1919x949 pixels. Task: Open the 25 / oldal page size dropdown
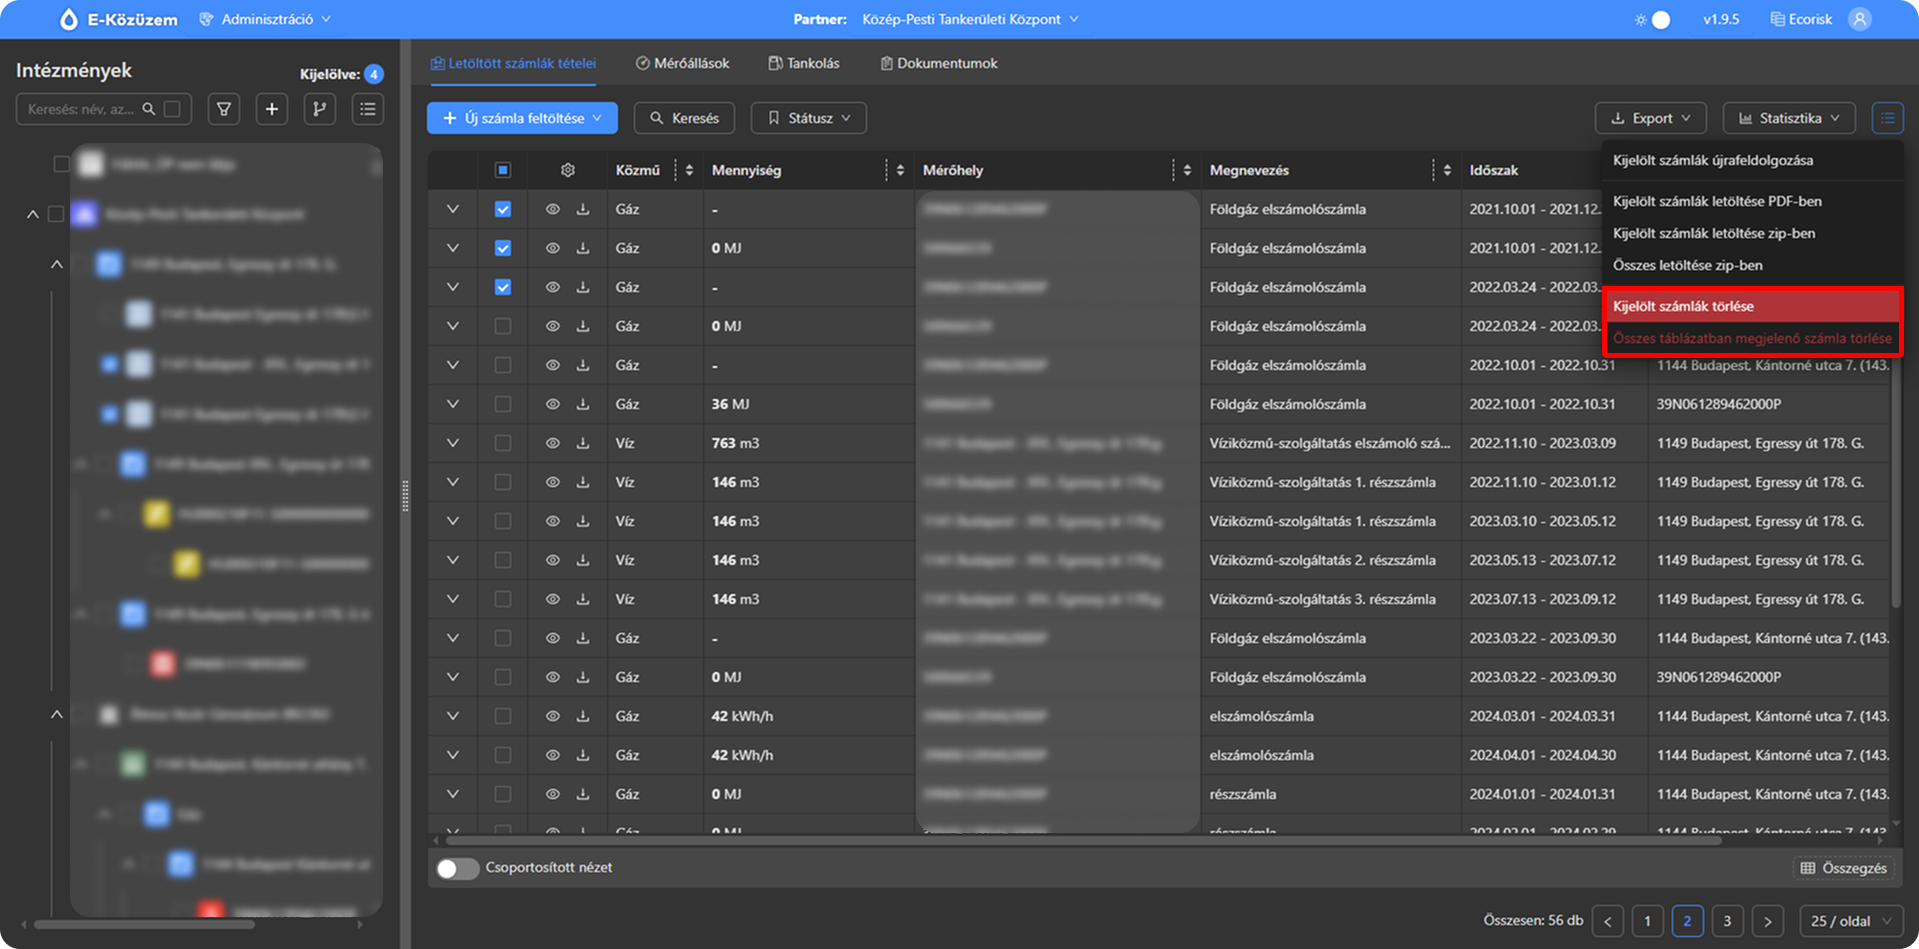click(1851, 921)
